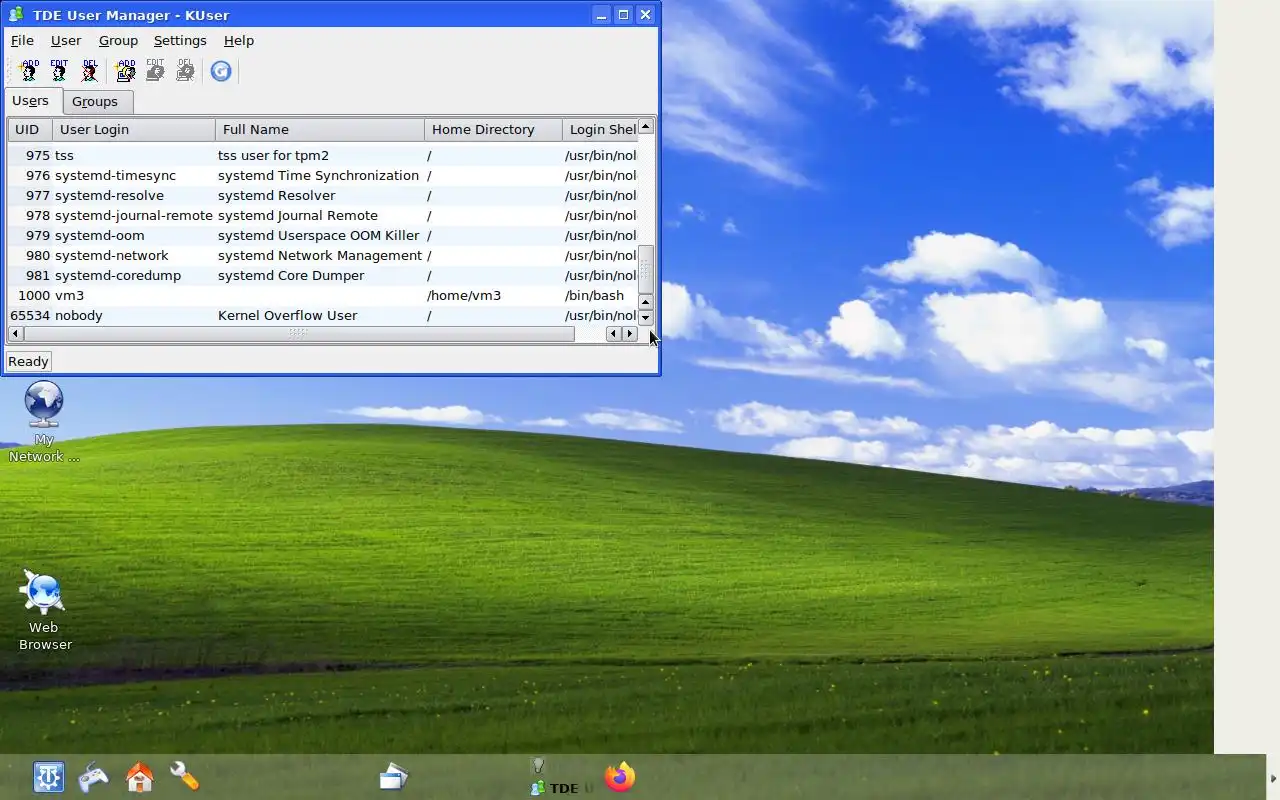Click the 'Kernel Overflow User' full name cell
This screenshot has width=1280, height=800.
point(288,316)
